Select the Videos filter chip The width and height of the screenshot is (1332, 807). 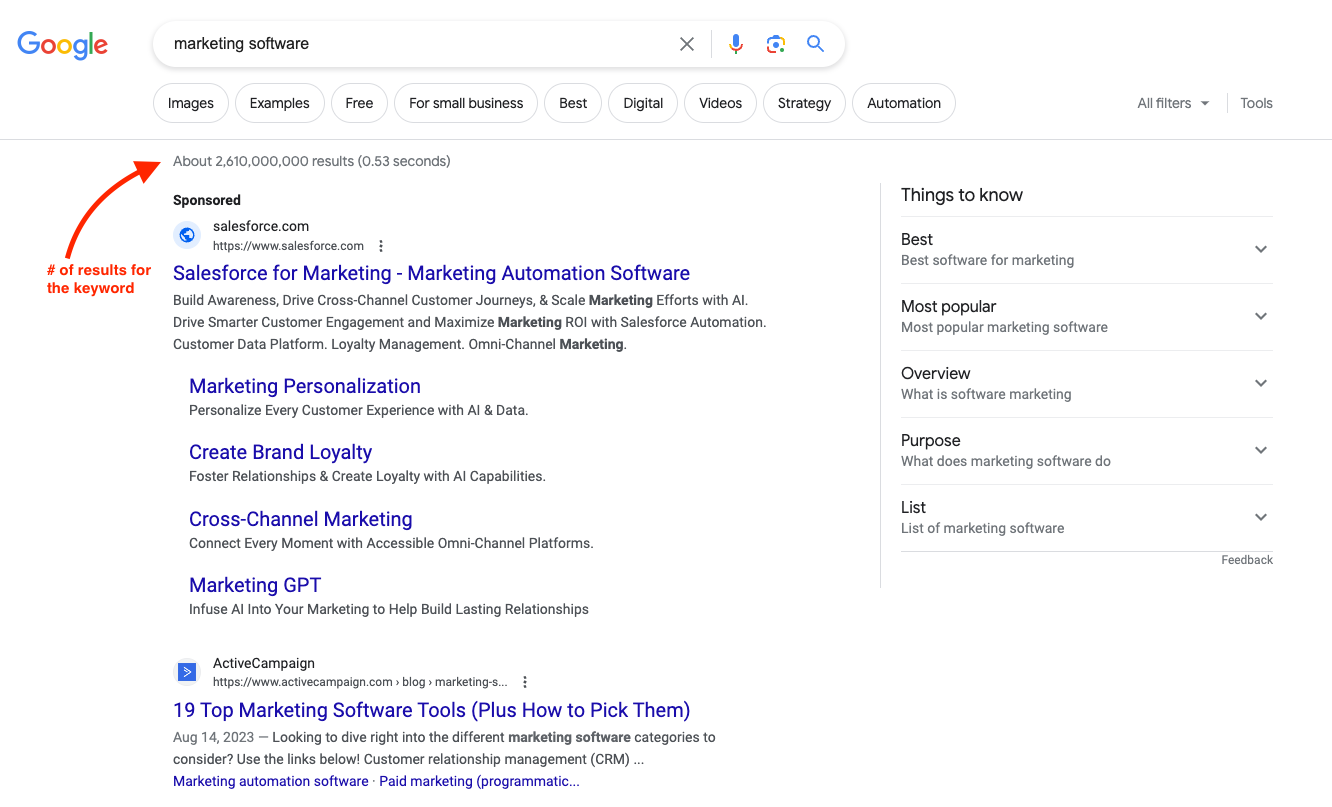721,103
